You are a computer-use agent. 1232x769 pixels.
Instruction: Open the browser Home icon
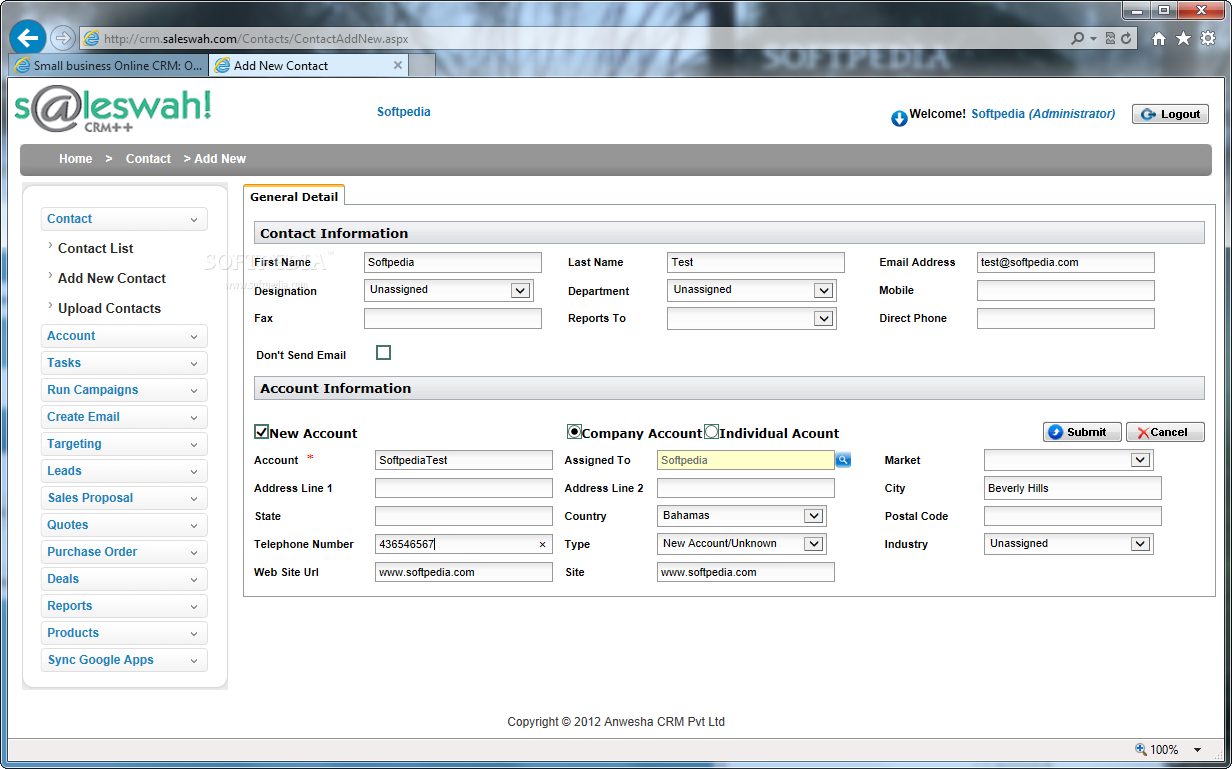coord(1159,38)
